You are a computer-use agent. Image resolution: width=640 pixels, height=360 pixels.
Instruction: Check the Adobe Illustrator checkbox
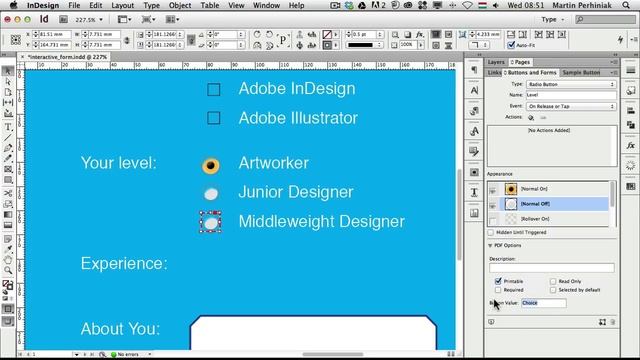(x=213, y=118)
